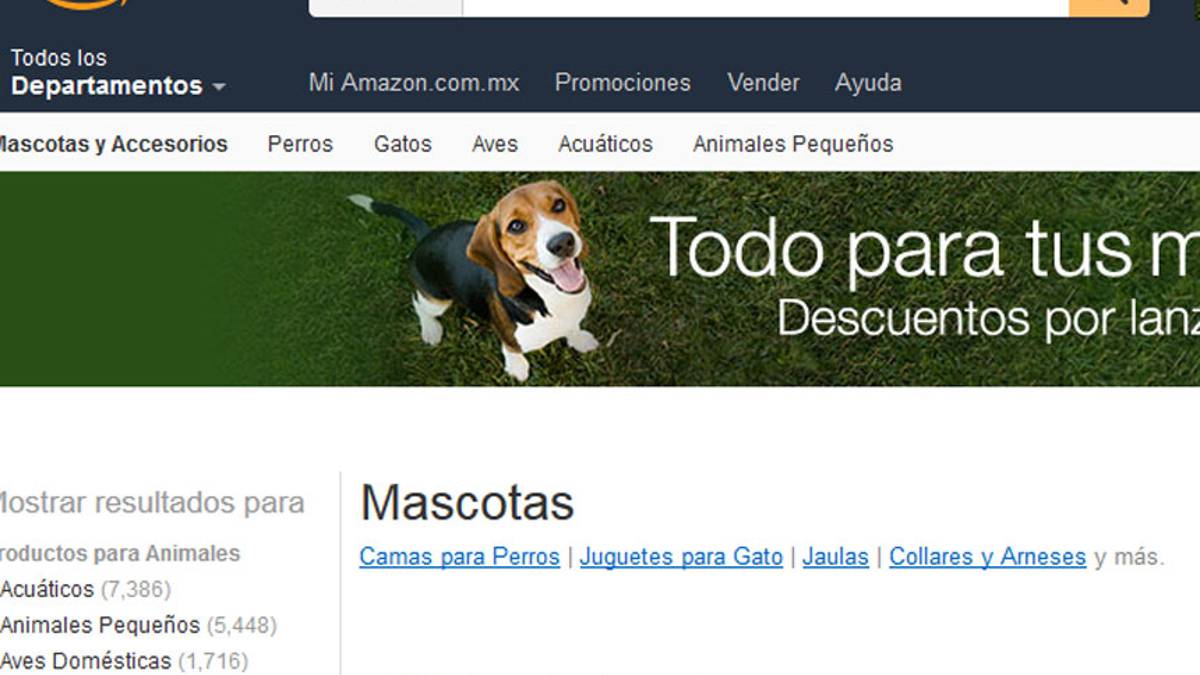Choose the Aves category tab
Screen dimensions: 1200x675
pyautogui.click(x=495, y=144)
